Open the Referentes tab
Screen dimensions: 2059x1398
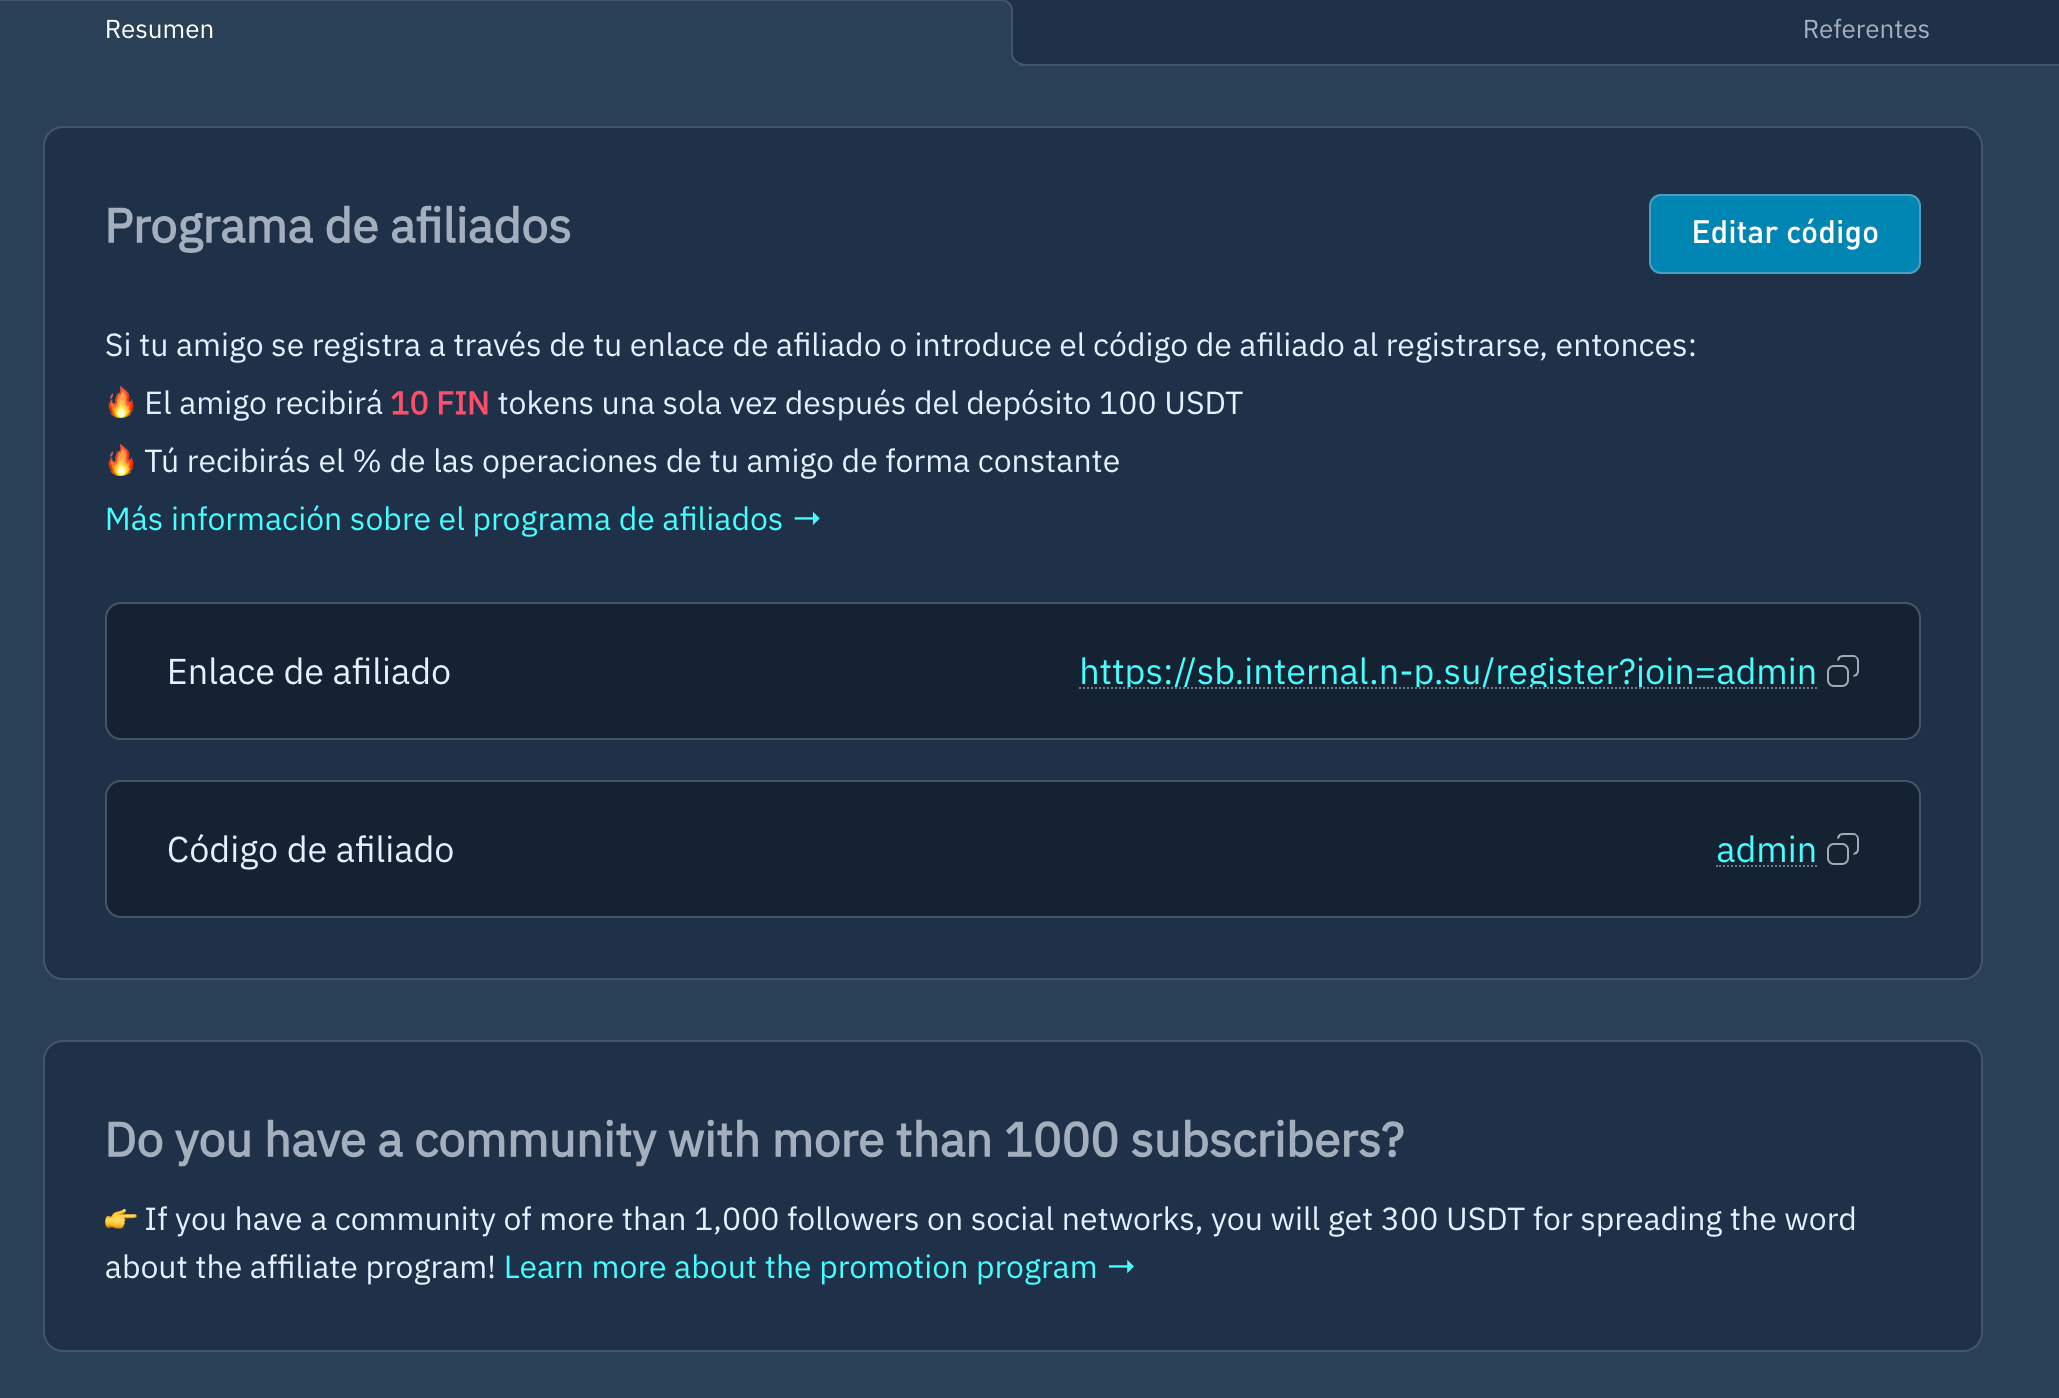click(x=1865, y=30)
